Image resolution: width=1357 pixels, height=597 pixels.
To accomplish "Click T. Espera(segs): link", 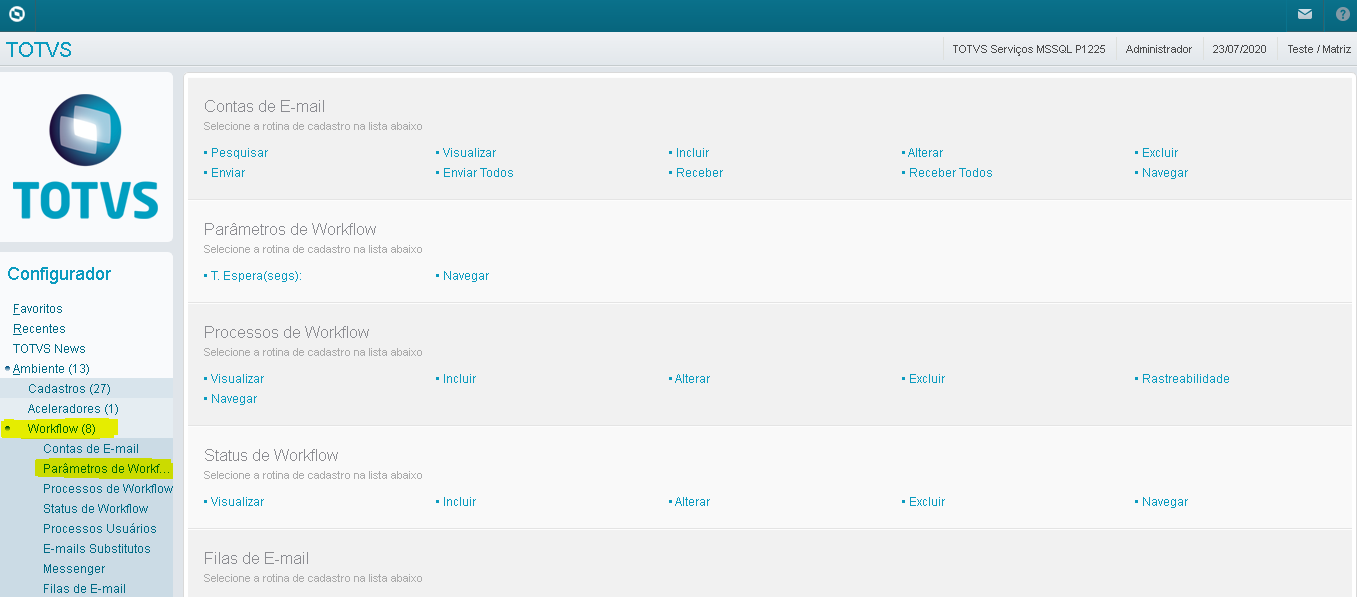I will click(x=256, y=276).
